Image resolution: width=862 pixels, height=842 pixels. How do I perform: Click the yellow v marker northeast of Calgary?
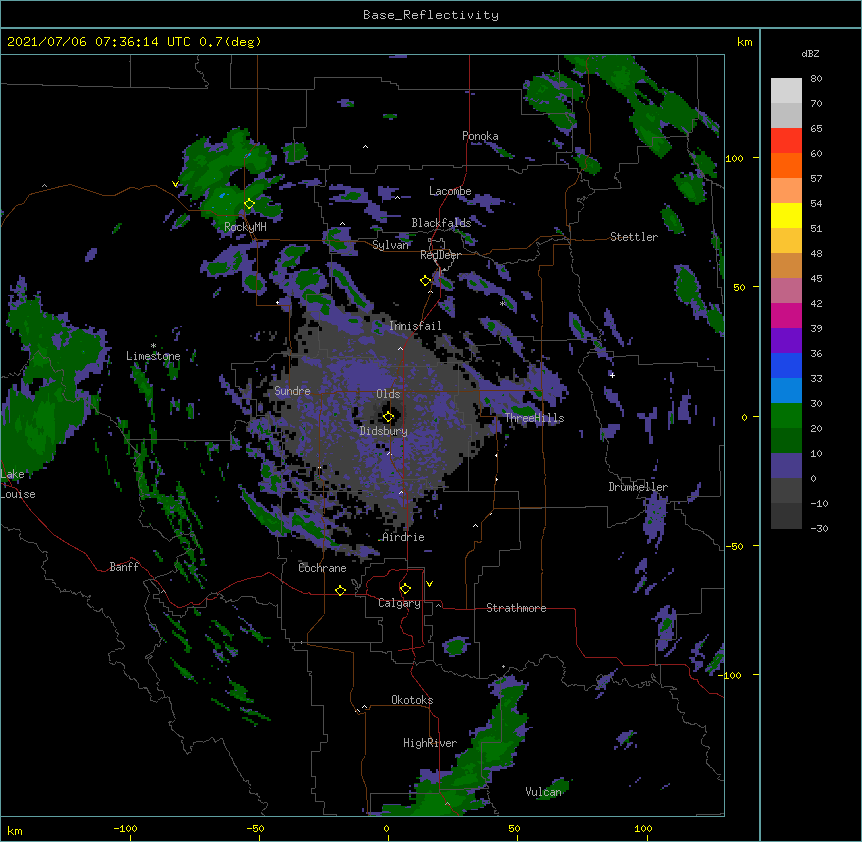(x=429, y=584)
